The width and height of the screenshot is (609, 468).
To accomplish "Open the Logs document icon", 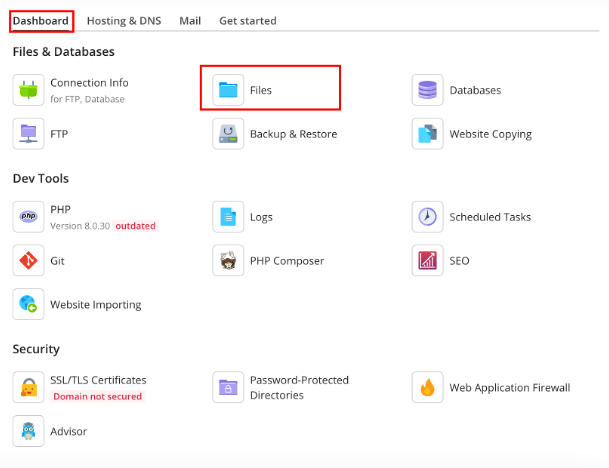I will (x=228, y=217).
